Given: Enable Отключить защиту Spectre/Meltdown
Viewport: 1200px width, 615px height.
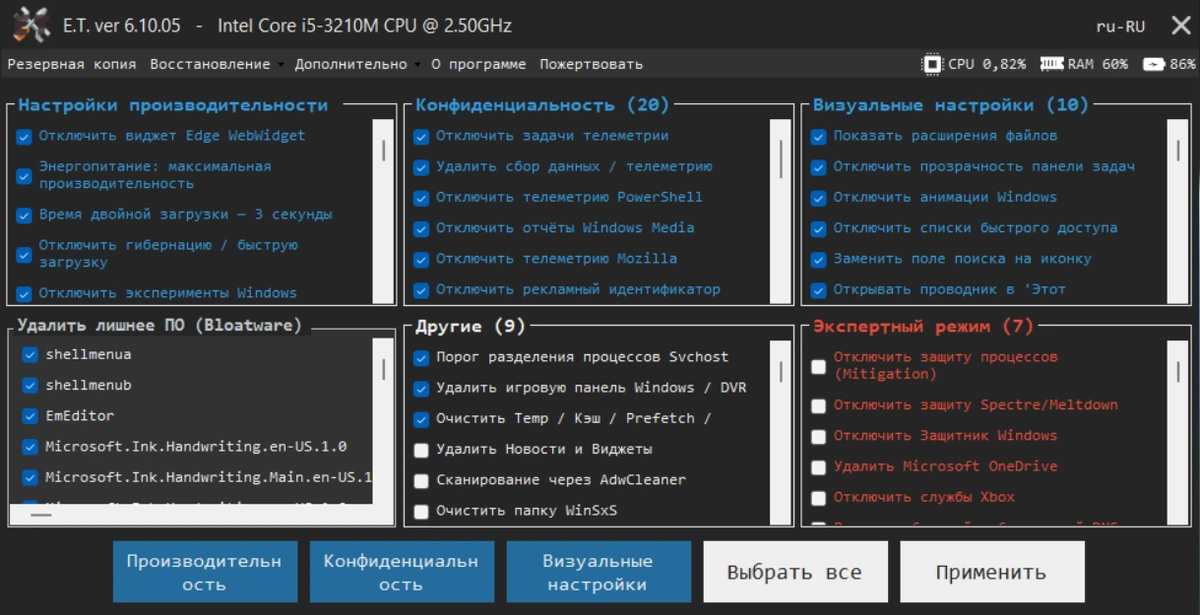Looking at the screenshot, I should coord(818,406).
